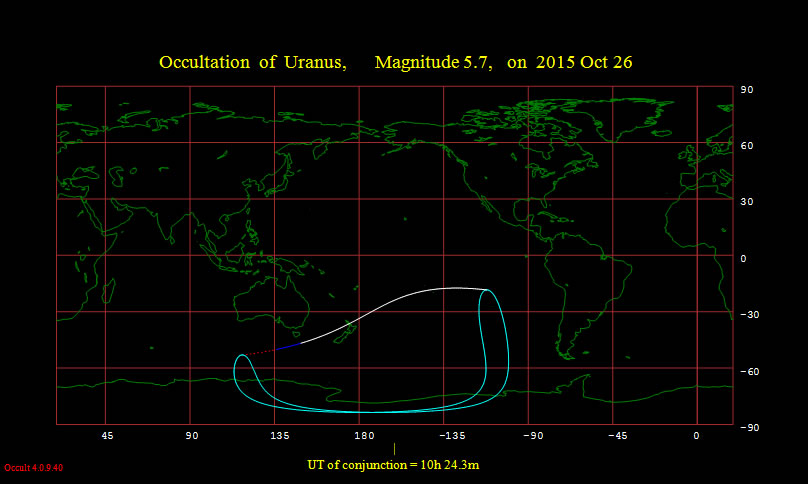The width and height of the screenshot is (808, 484).
Task: Click the yellow conjunction tick mark below the map
Action: pyautogui.click(x=395, y=448)
